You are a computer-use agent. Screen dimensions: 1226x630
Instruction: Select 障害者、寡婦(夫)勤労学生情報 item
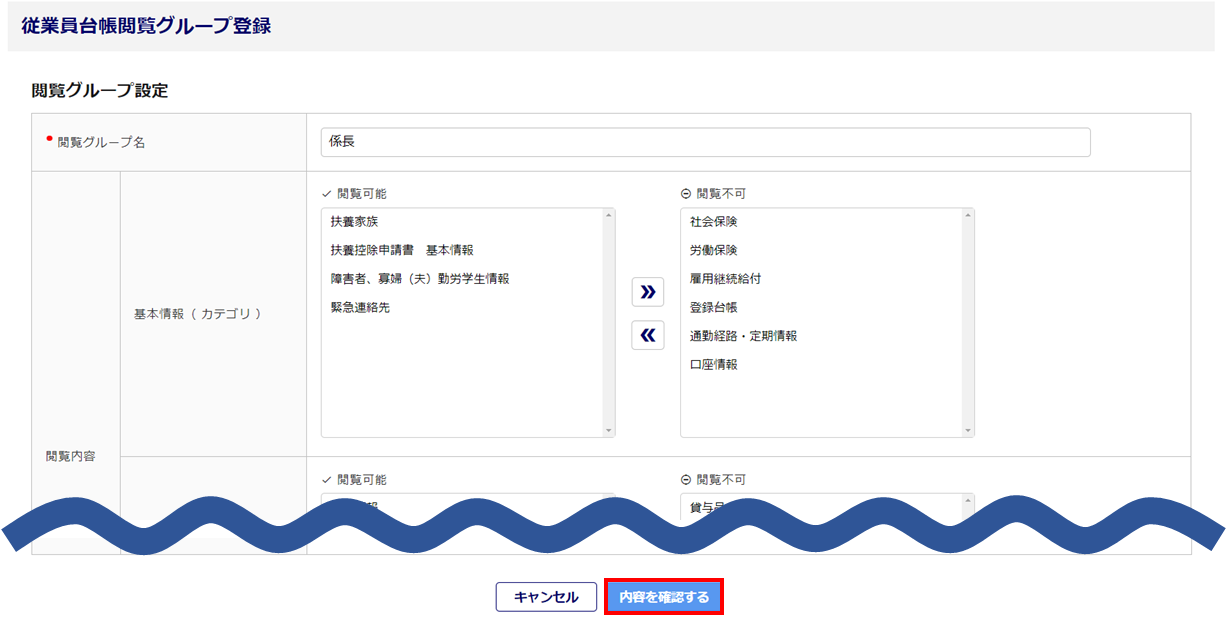pyautogui.click(x=419, y=279)
